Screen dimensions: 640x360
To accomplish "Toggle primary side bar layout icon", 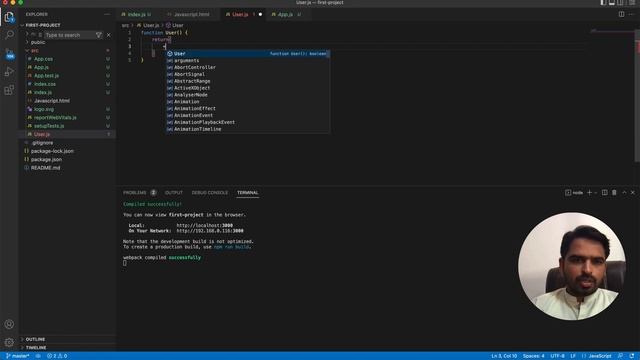I will click(603, 2).
